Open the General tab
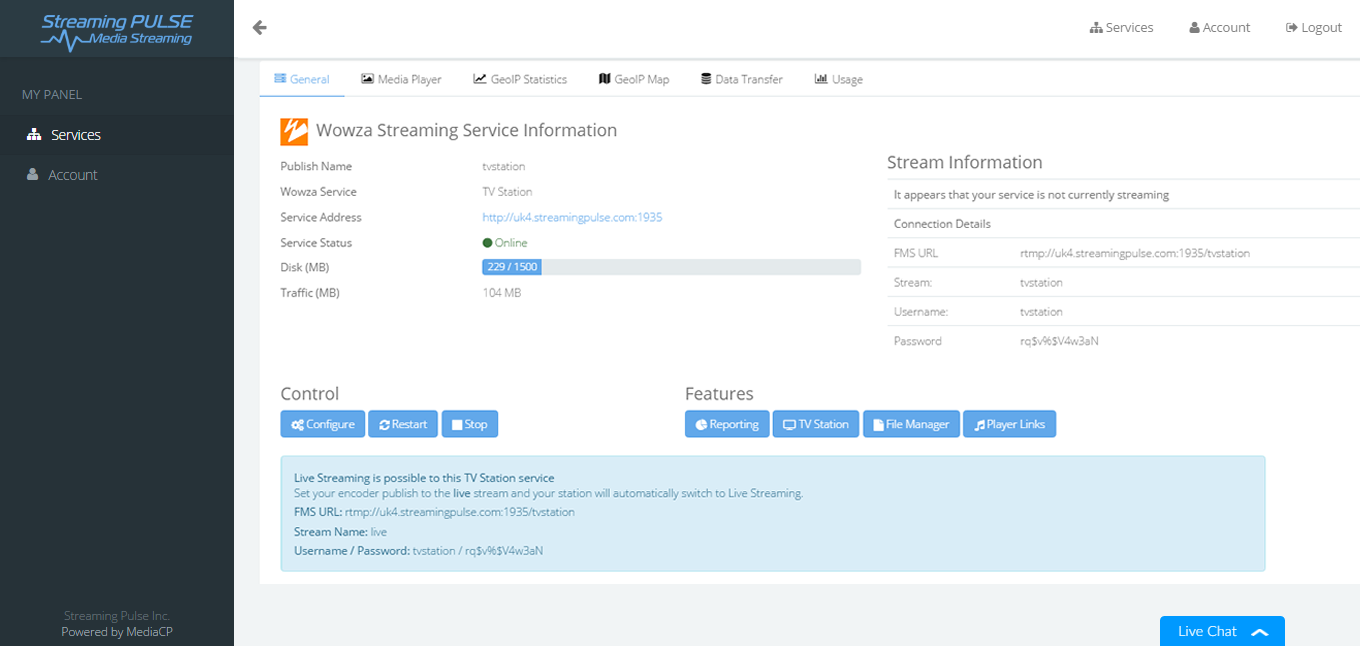This screenshot has width=1360, height=646. point(302,79)
